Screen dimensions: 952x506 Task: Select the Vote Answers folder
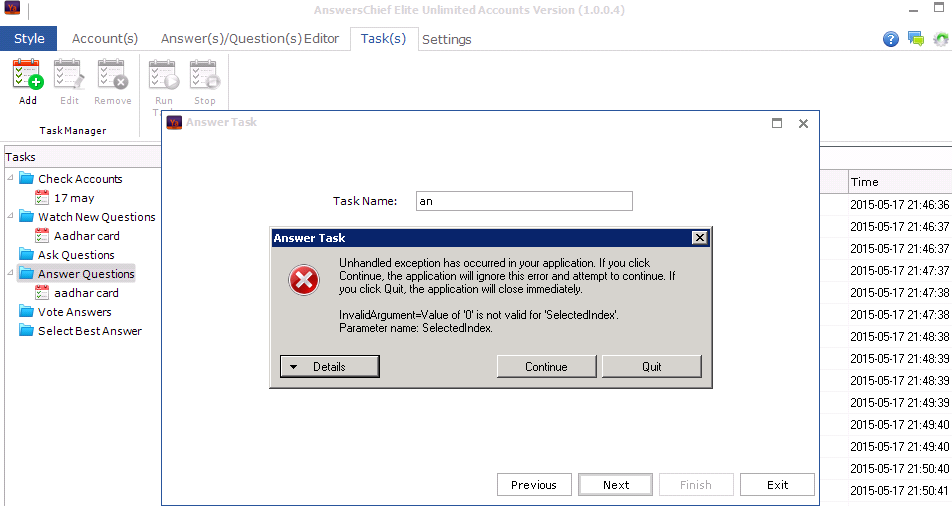(x=74, y=312)
